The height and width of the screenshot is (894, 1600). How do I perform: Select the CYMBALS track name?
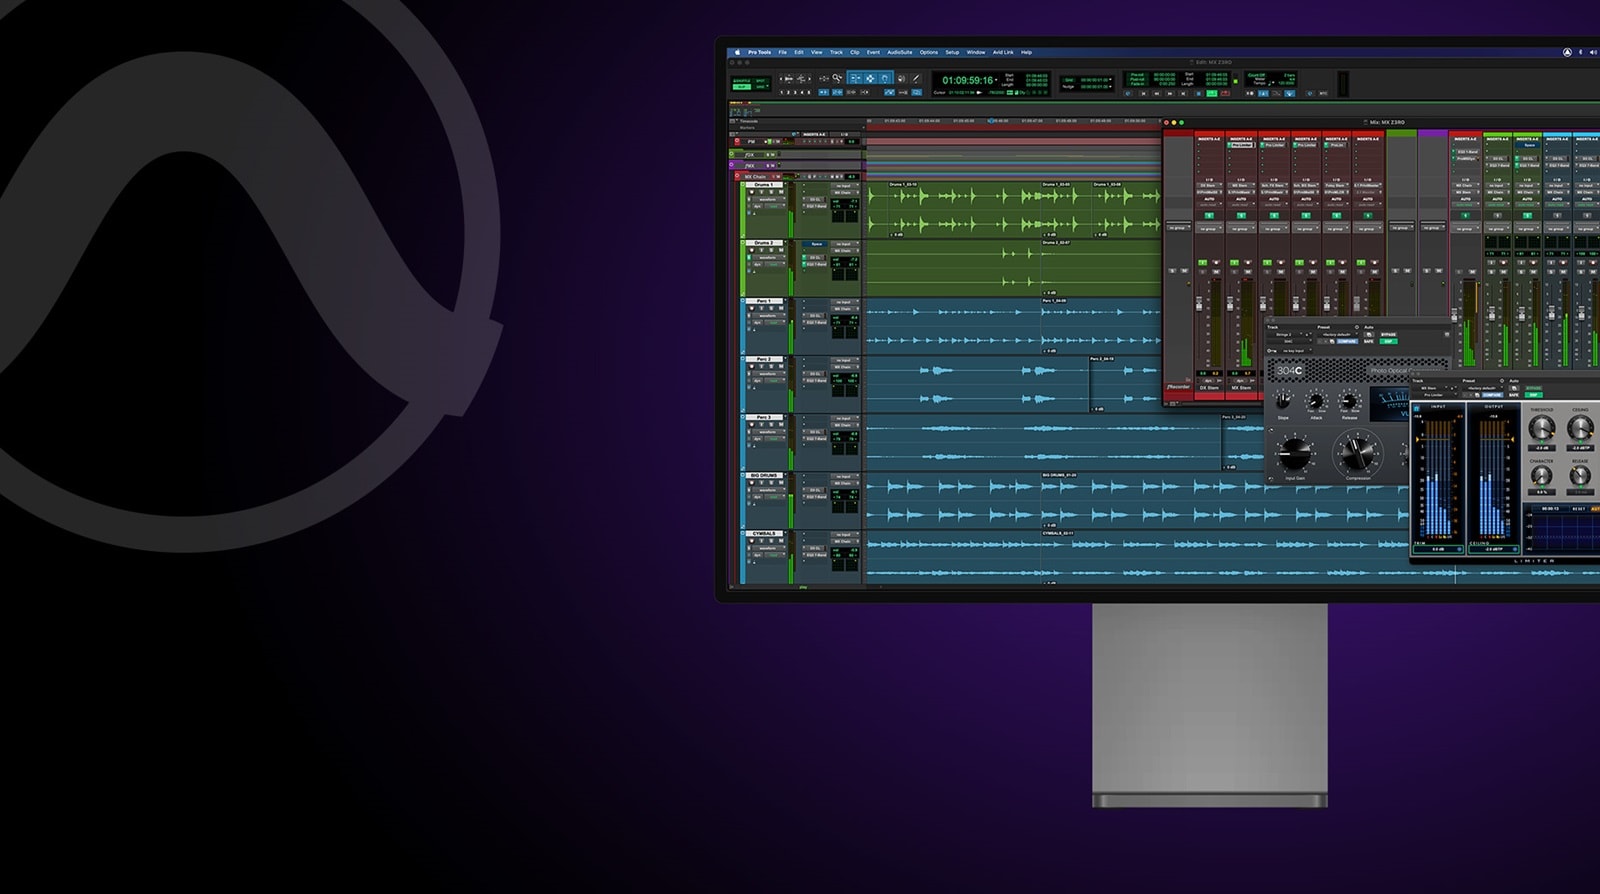[764, 533]
